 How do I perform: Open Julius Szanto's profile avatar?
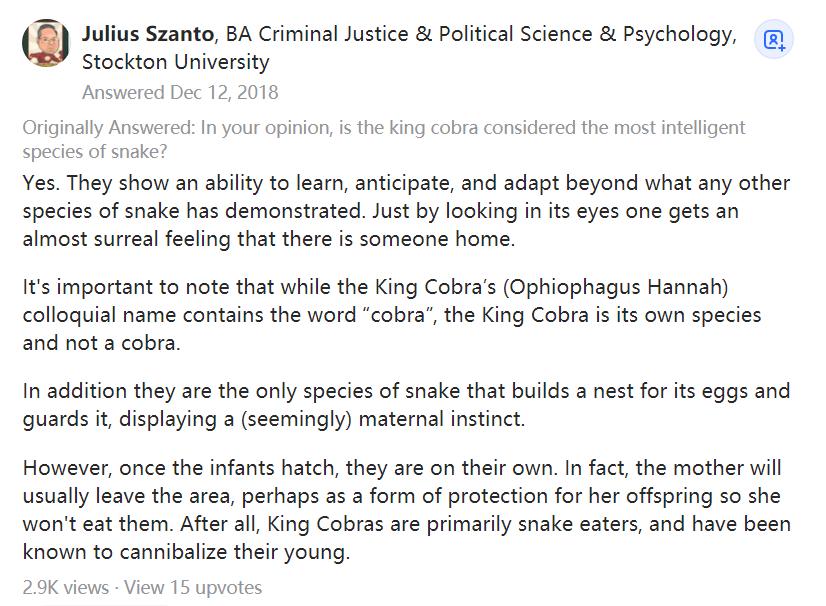pyautogui.click(x=45, y=43)
